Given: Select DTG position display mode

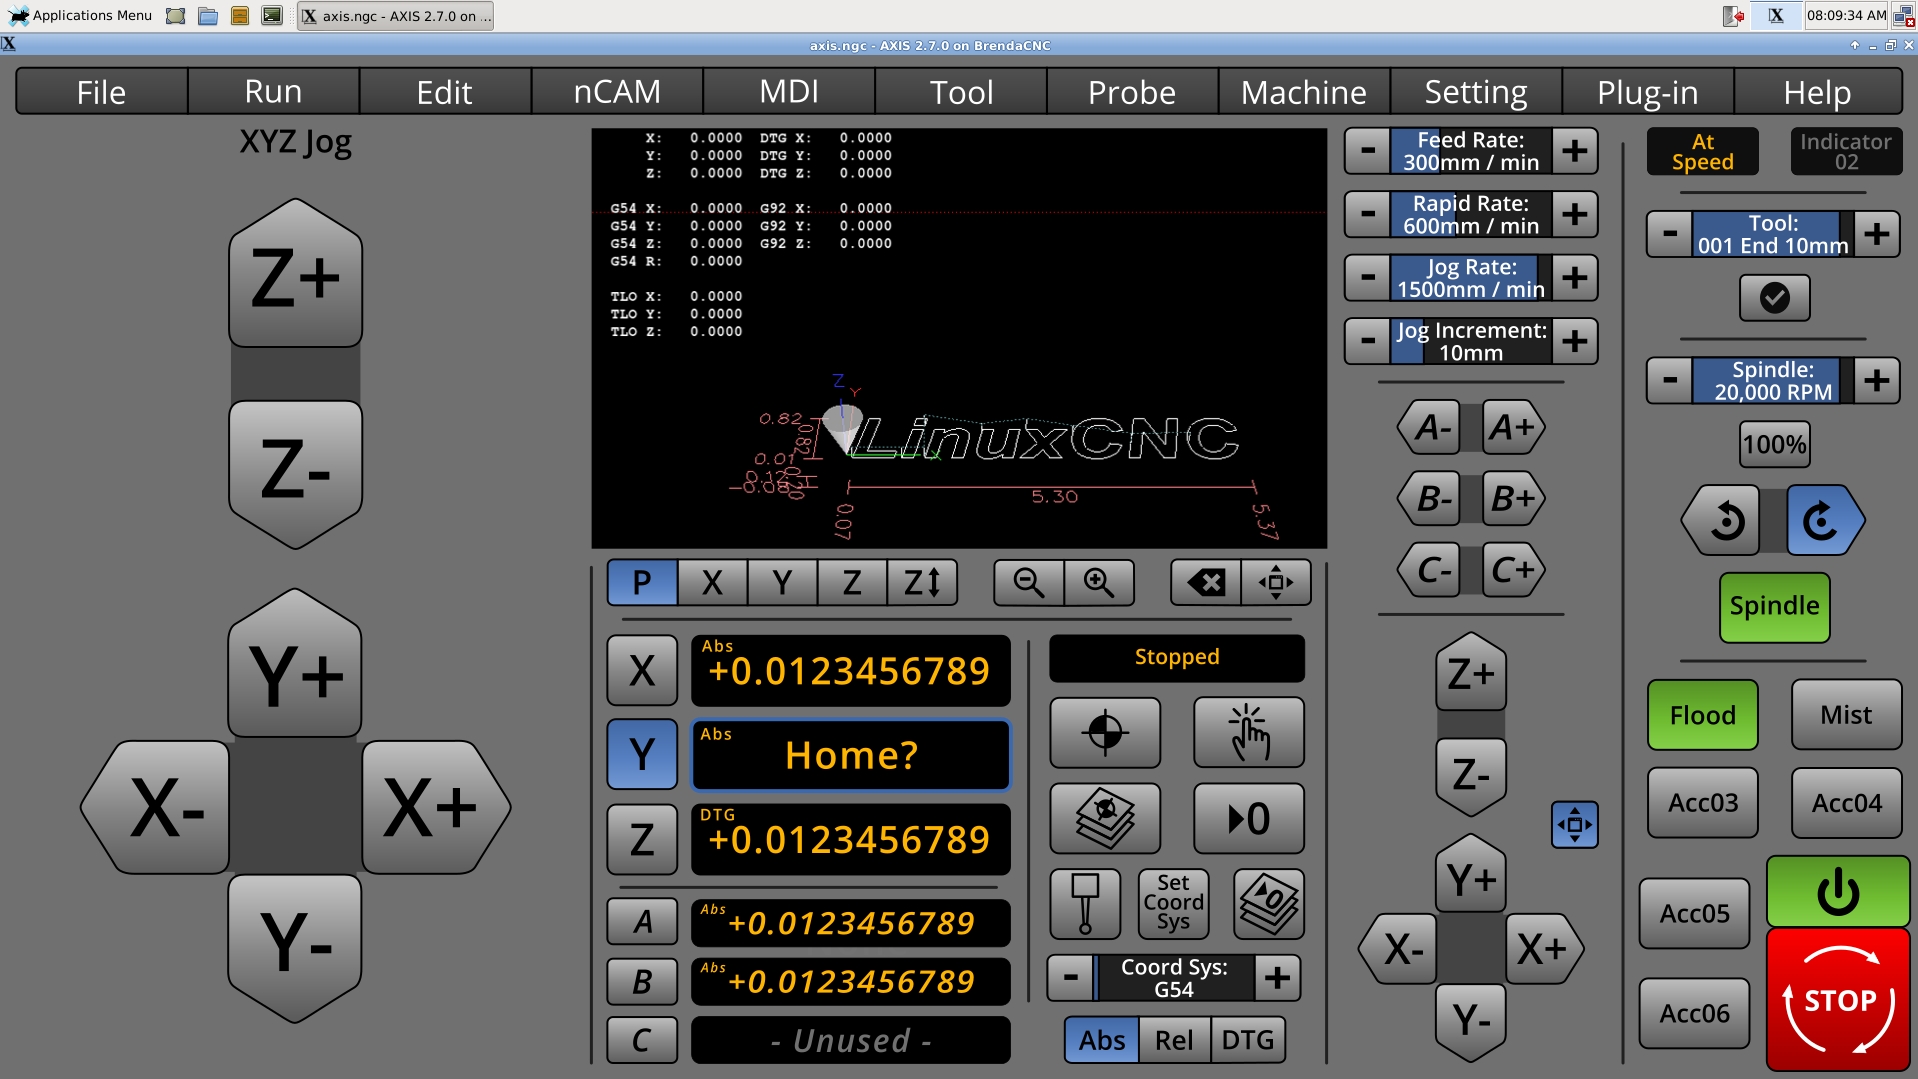Looking at the screenshot, I should 1248,1040.
